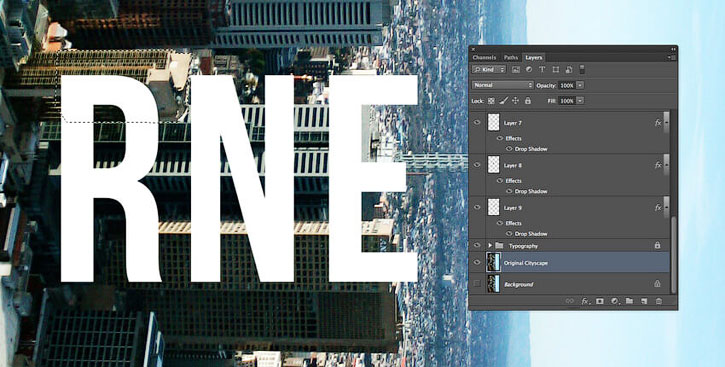This screenshot has width=725, height=367.
Task: Collapse Layer 8 effects arrow
Action: [x=666, y=165]
